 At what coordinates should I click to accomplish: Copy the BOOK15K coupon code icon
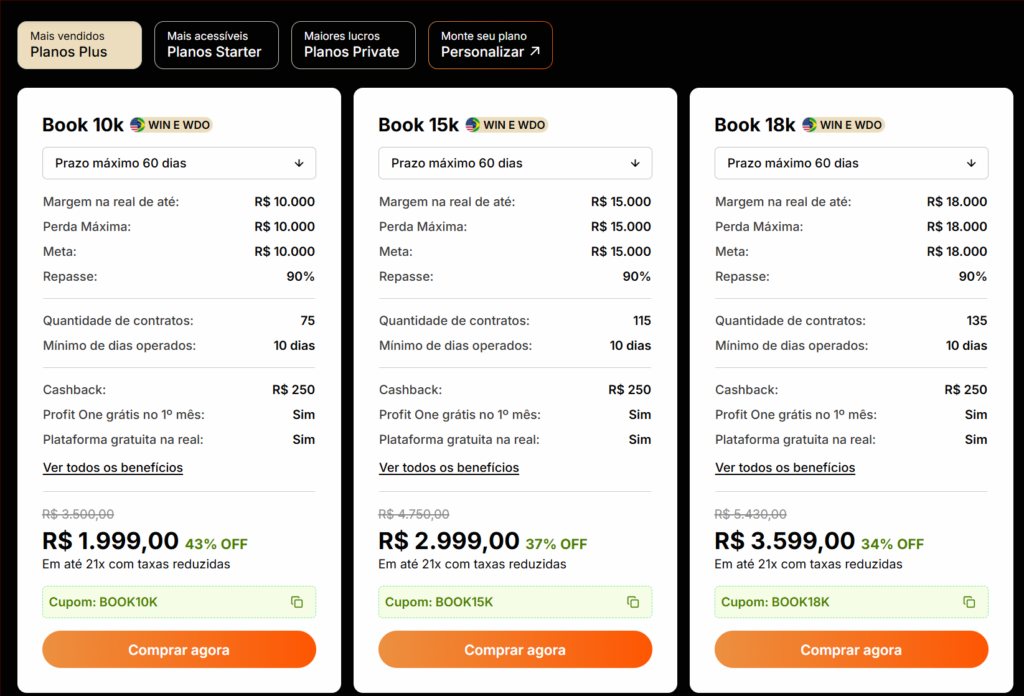pyautogui.click(x=633, y=602)
